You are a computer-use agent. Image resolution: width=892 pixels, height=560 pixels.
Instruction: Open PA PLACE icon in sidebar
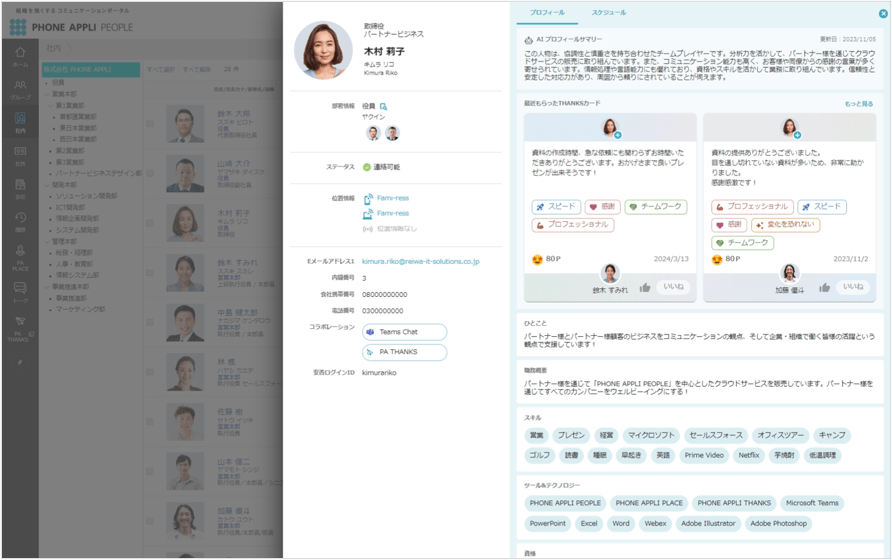click(20, 257)
